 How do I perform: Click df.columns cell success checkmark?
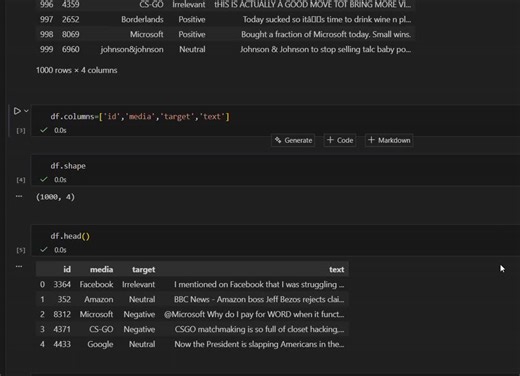click(44, 130)
